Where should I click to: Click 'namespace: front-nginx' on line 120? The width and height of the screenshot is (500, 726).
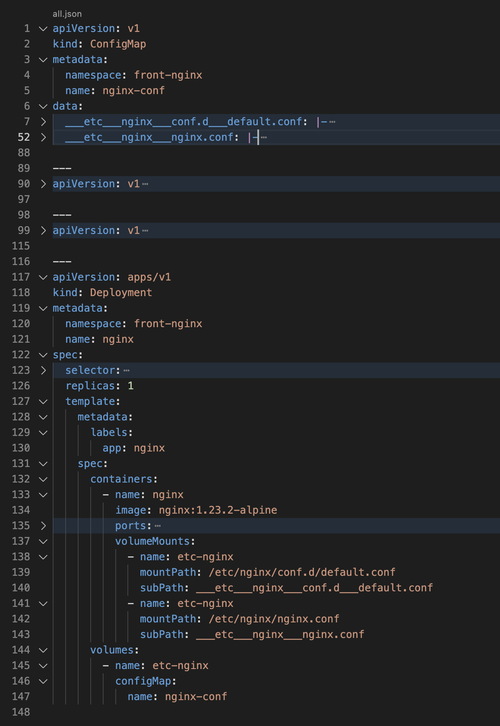tap(133, 324)
